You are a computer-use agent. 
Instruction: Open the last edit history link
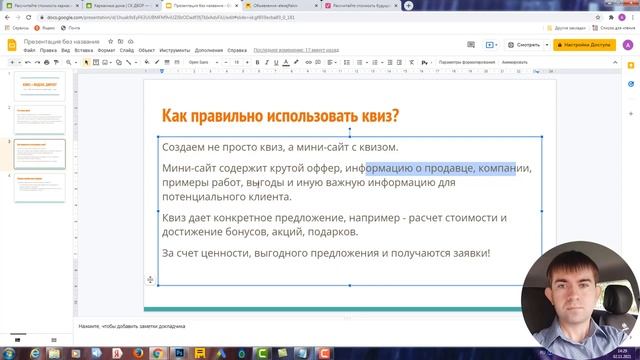[x=296, y=50]
